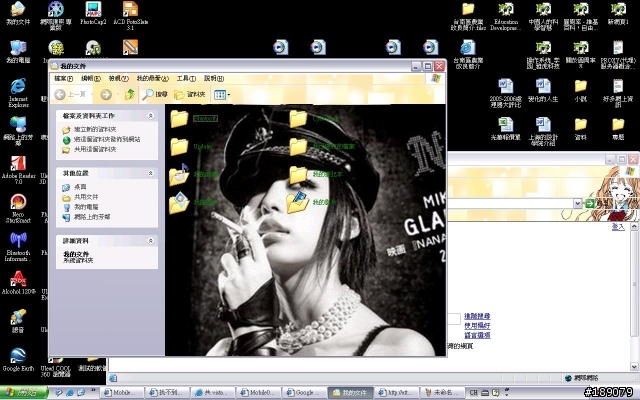640x400 pixels.
Task: Select the 我的電腦 desktop icon
Action: point(18,52)
